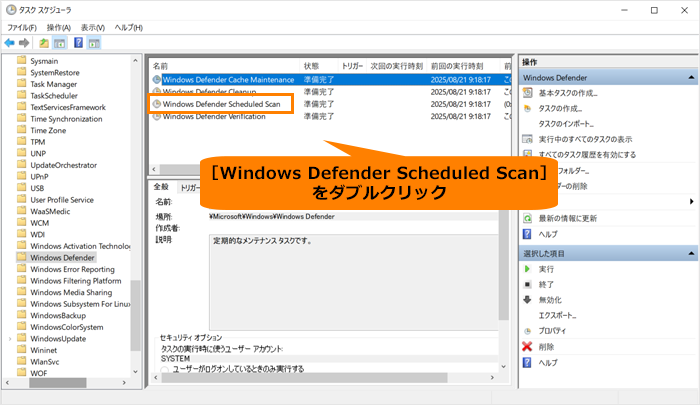Viewport: 700px width, 405px height.
Task: Click the details pane horizontal scrollbar thumb
Action: point(304,378)
